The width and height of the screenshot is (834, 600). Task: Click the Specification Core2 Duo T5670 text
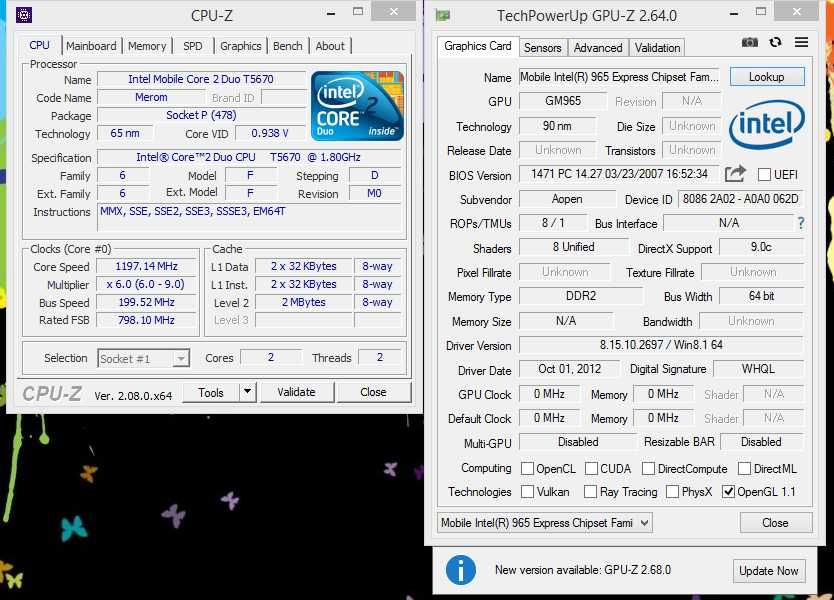point(248,157)
